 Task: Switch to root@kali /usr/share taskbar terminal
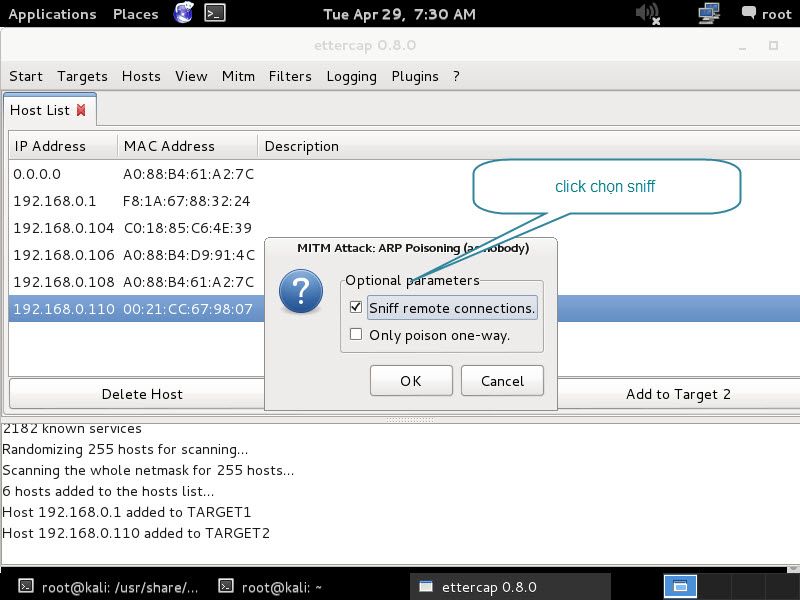[x=108, y=587]
